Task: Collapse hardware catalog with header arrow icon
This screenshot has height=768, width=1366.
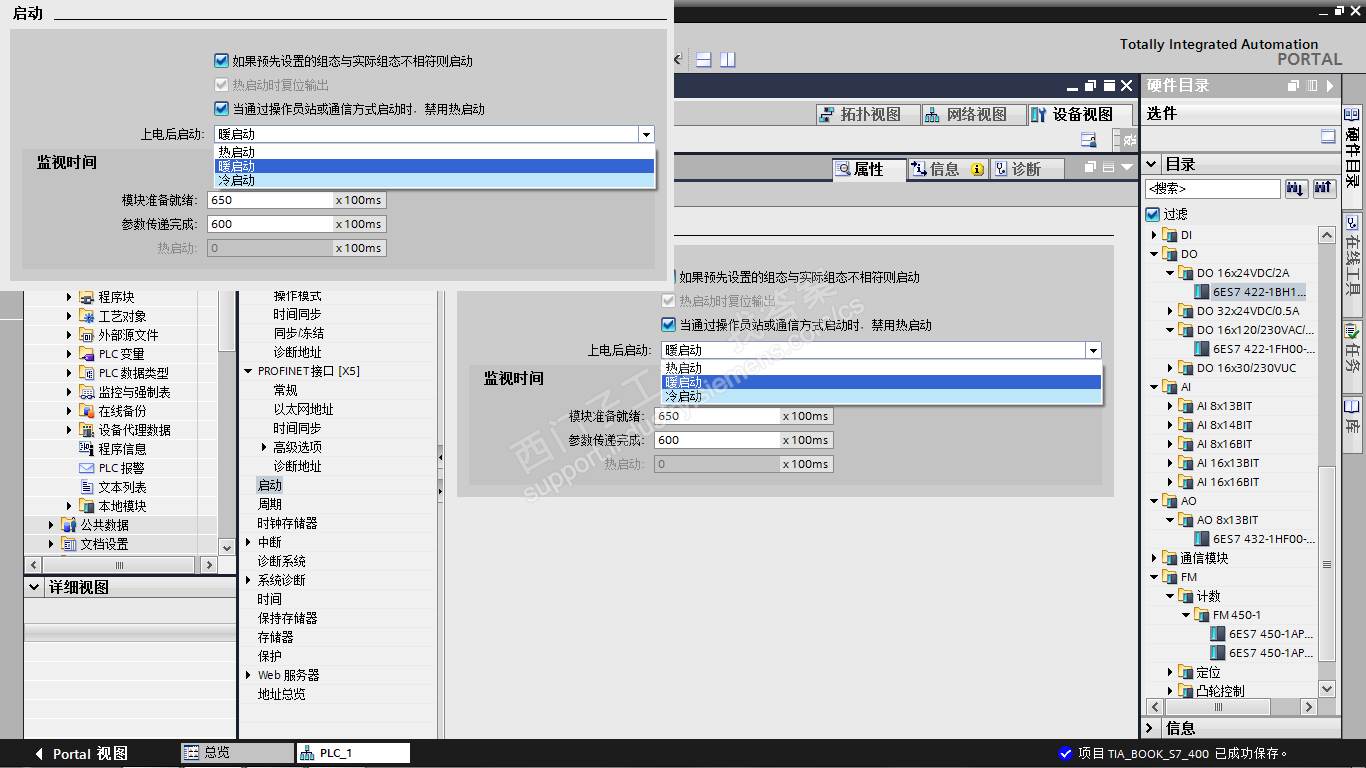Action: pos(1330,86)
